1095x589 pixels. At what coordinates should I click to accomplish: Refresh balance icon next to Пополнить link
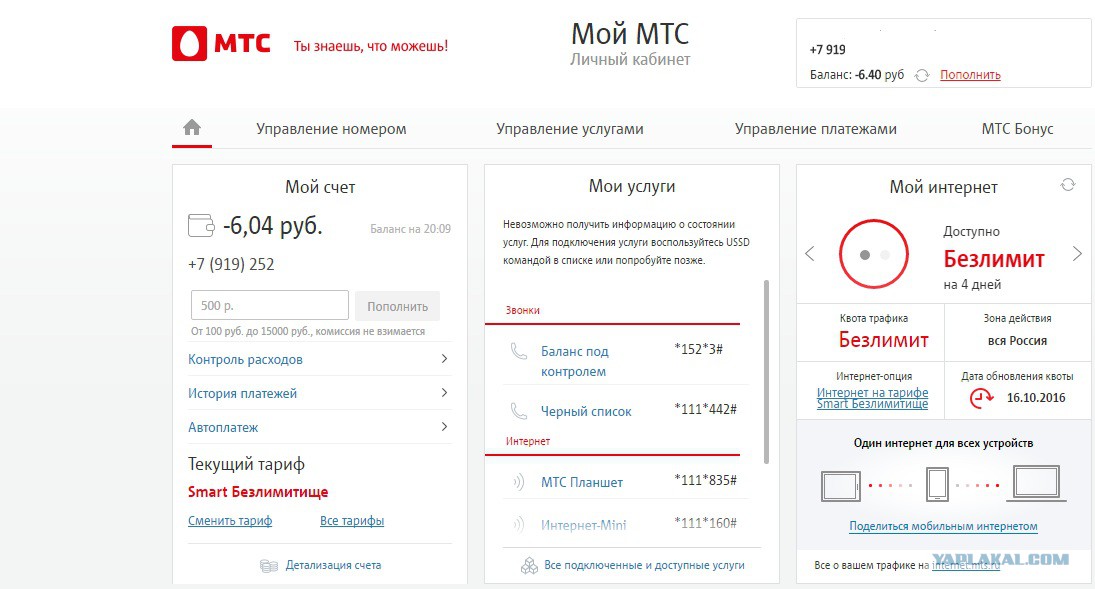(922, 75)
